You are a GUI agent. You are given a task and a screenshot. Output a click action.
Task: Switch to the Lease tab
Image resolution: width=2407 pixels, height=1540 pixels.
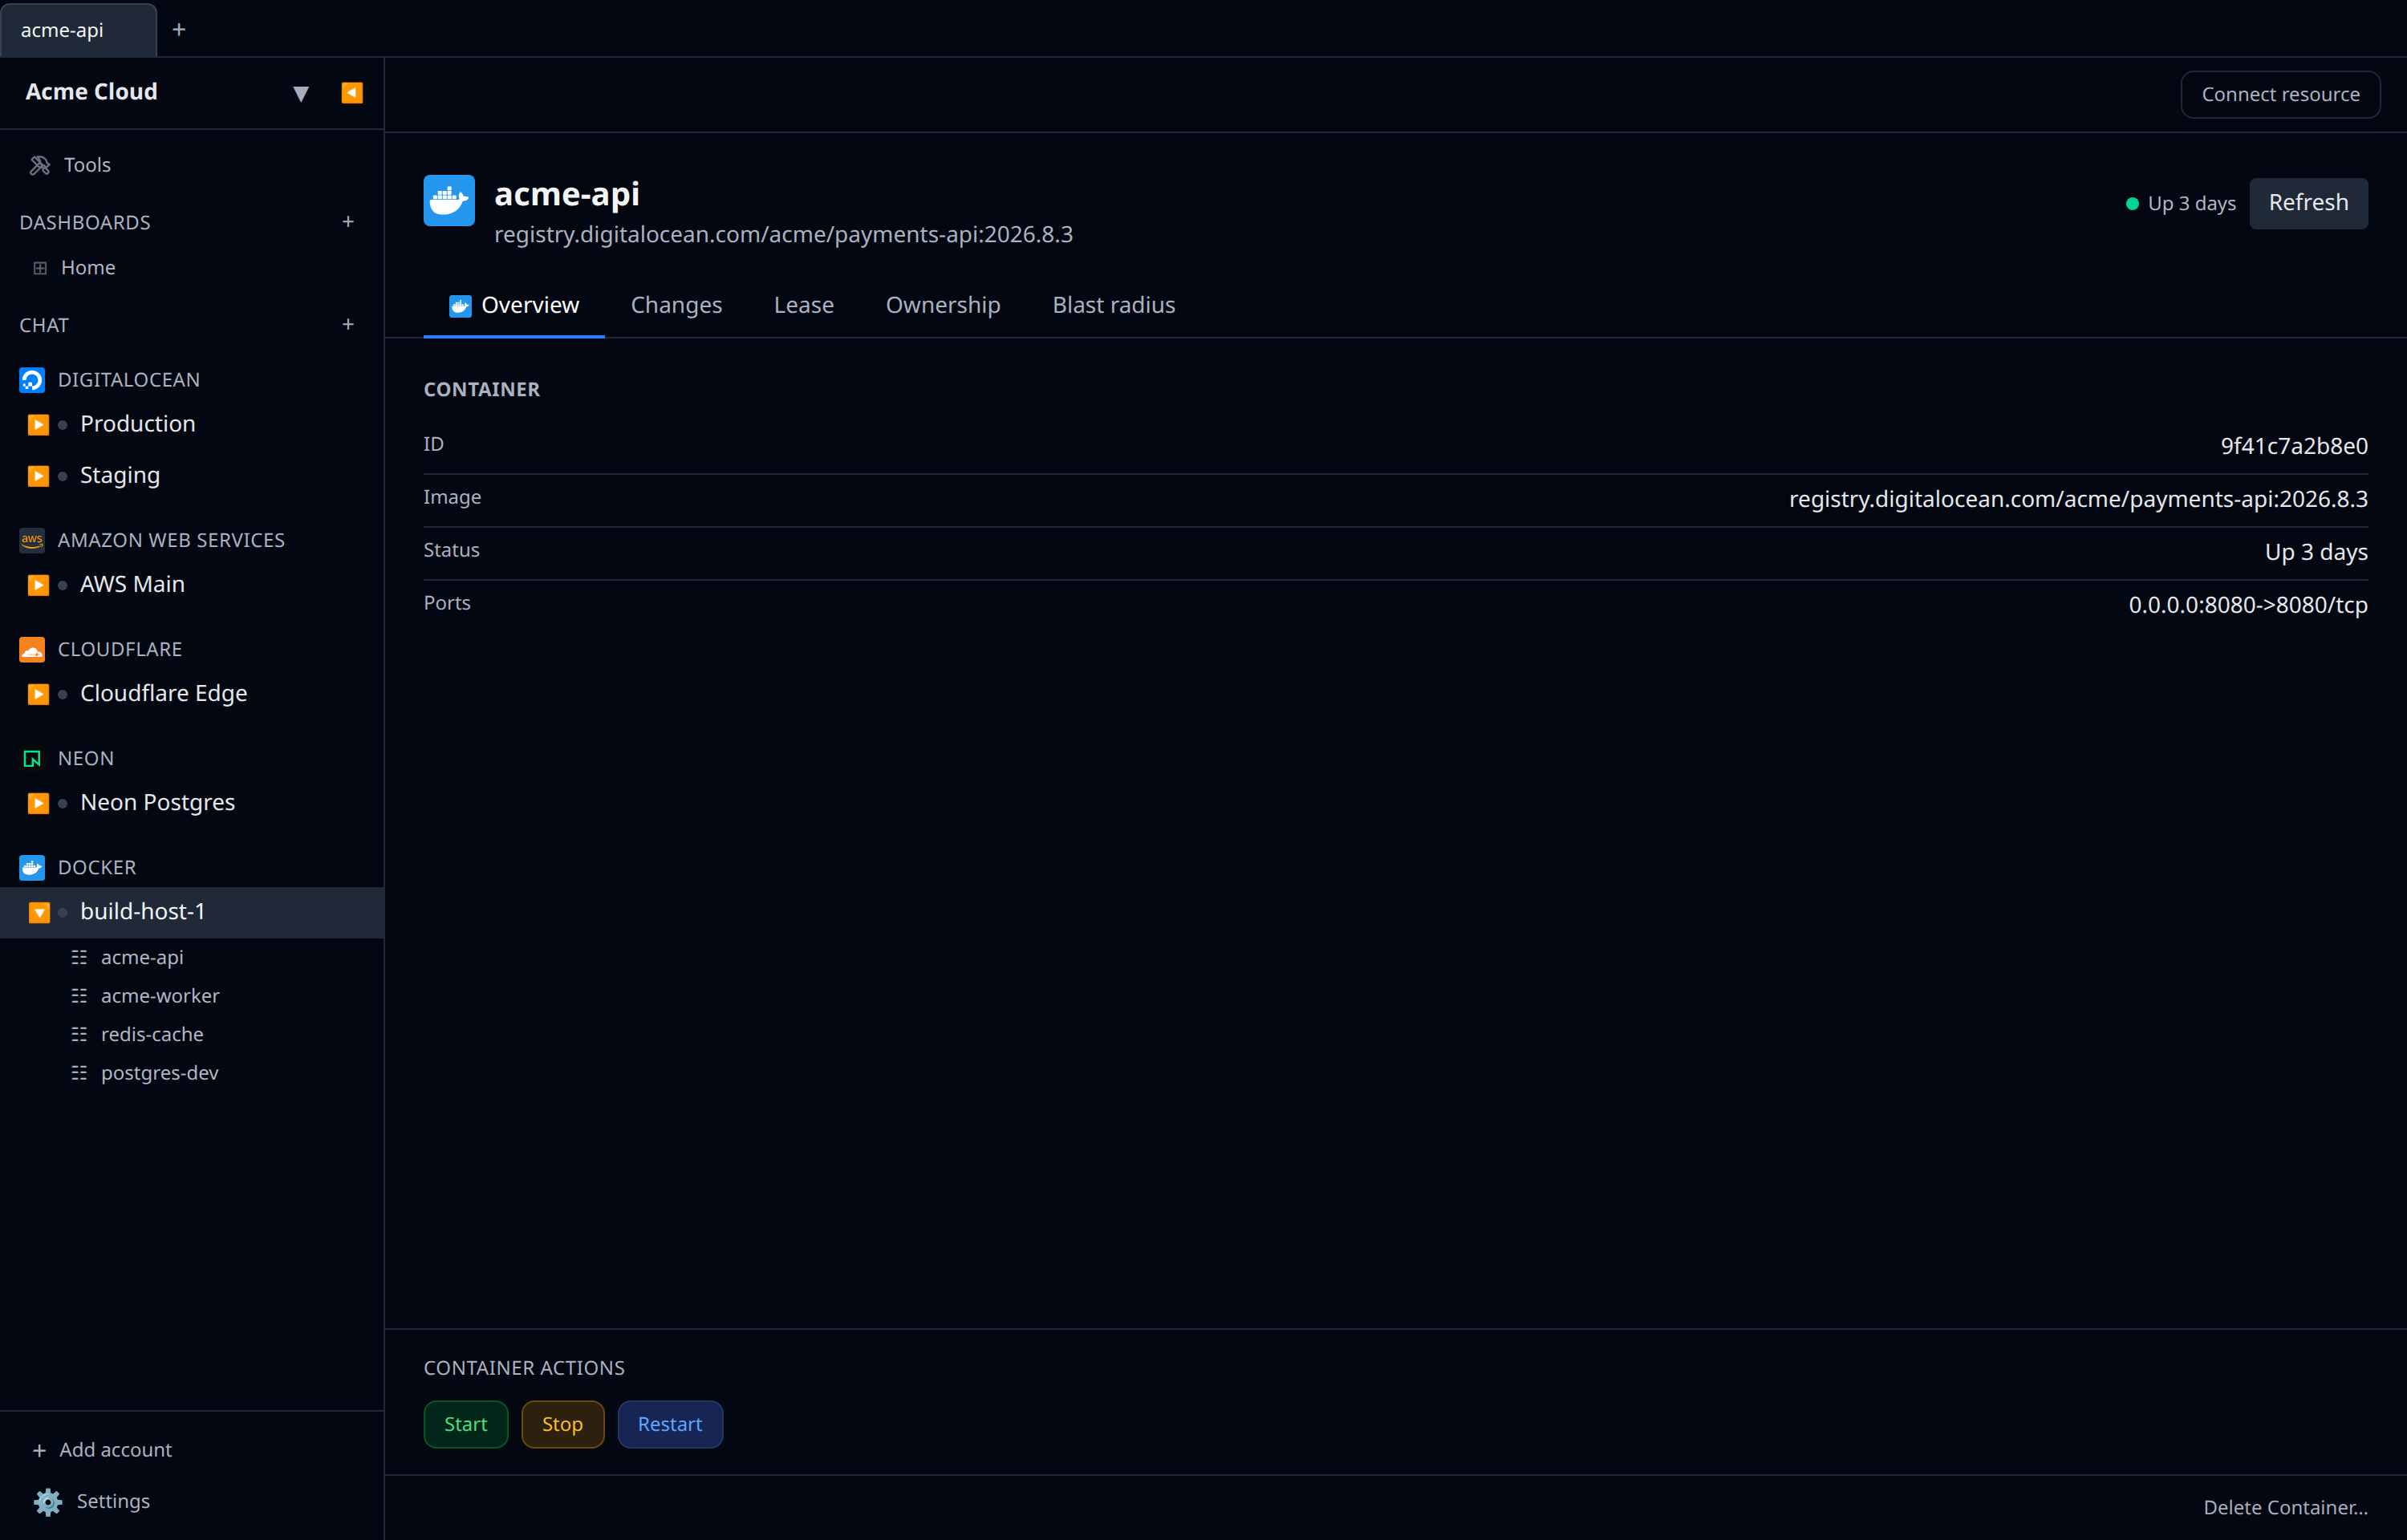coord(804,306)
